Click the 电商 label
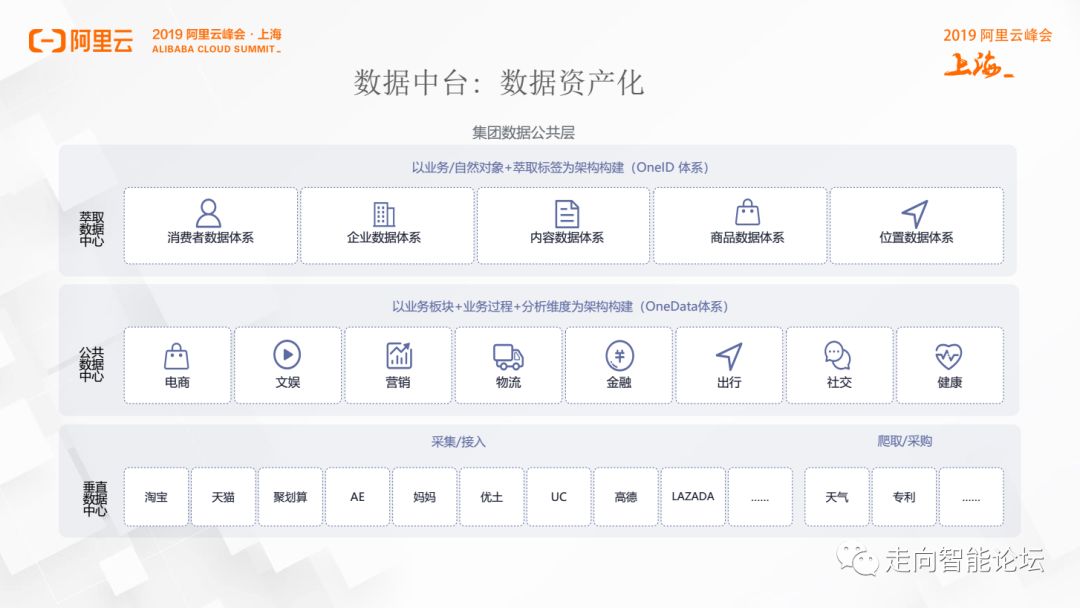1080x608 pixels. click(177, 382)
